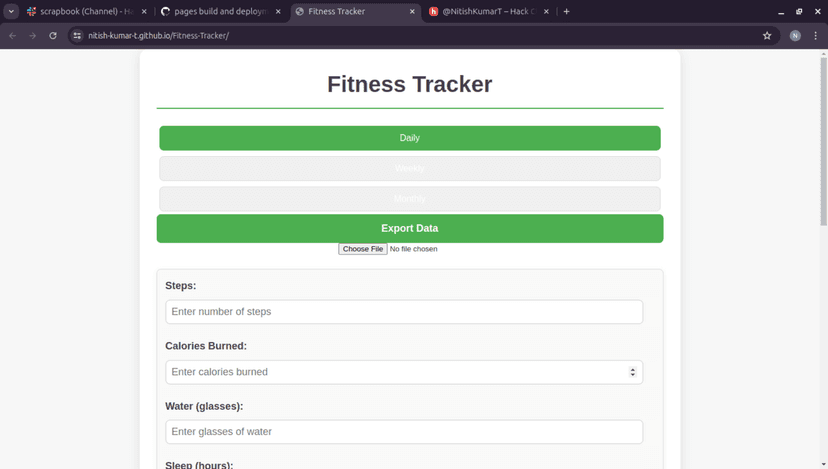
Task: Click the 'Steps:' label
Action: coord(181,286)
